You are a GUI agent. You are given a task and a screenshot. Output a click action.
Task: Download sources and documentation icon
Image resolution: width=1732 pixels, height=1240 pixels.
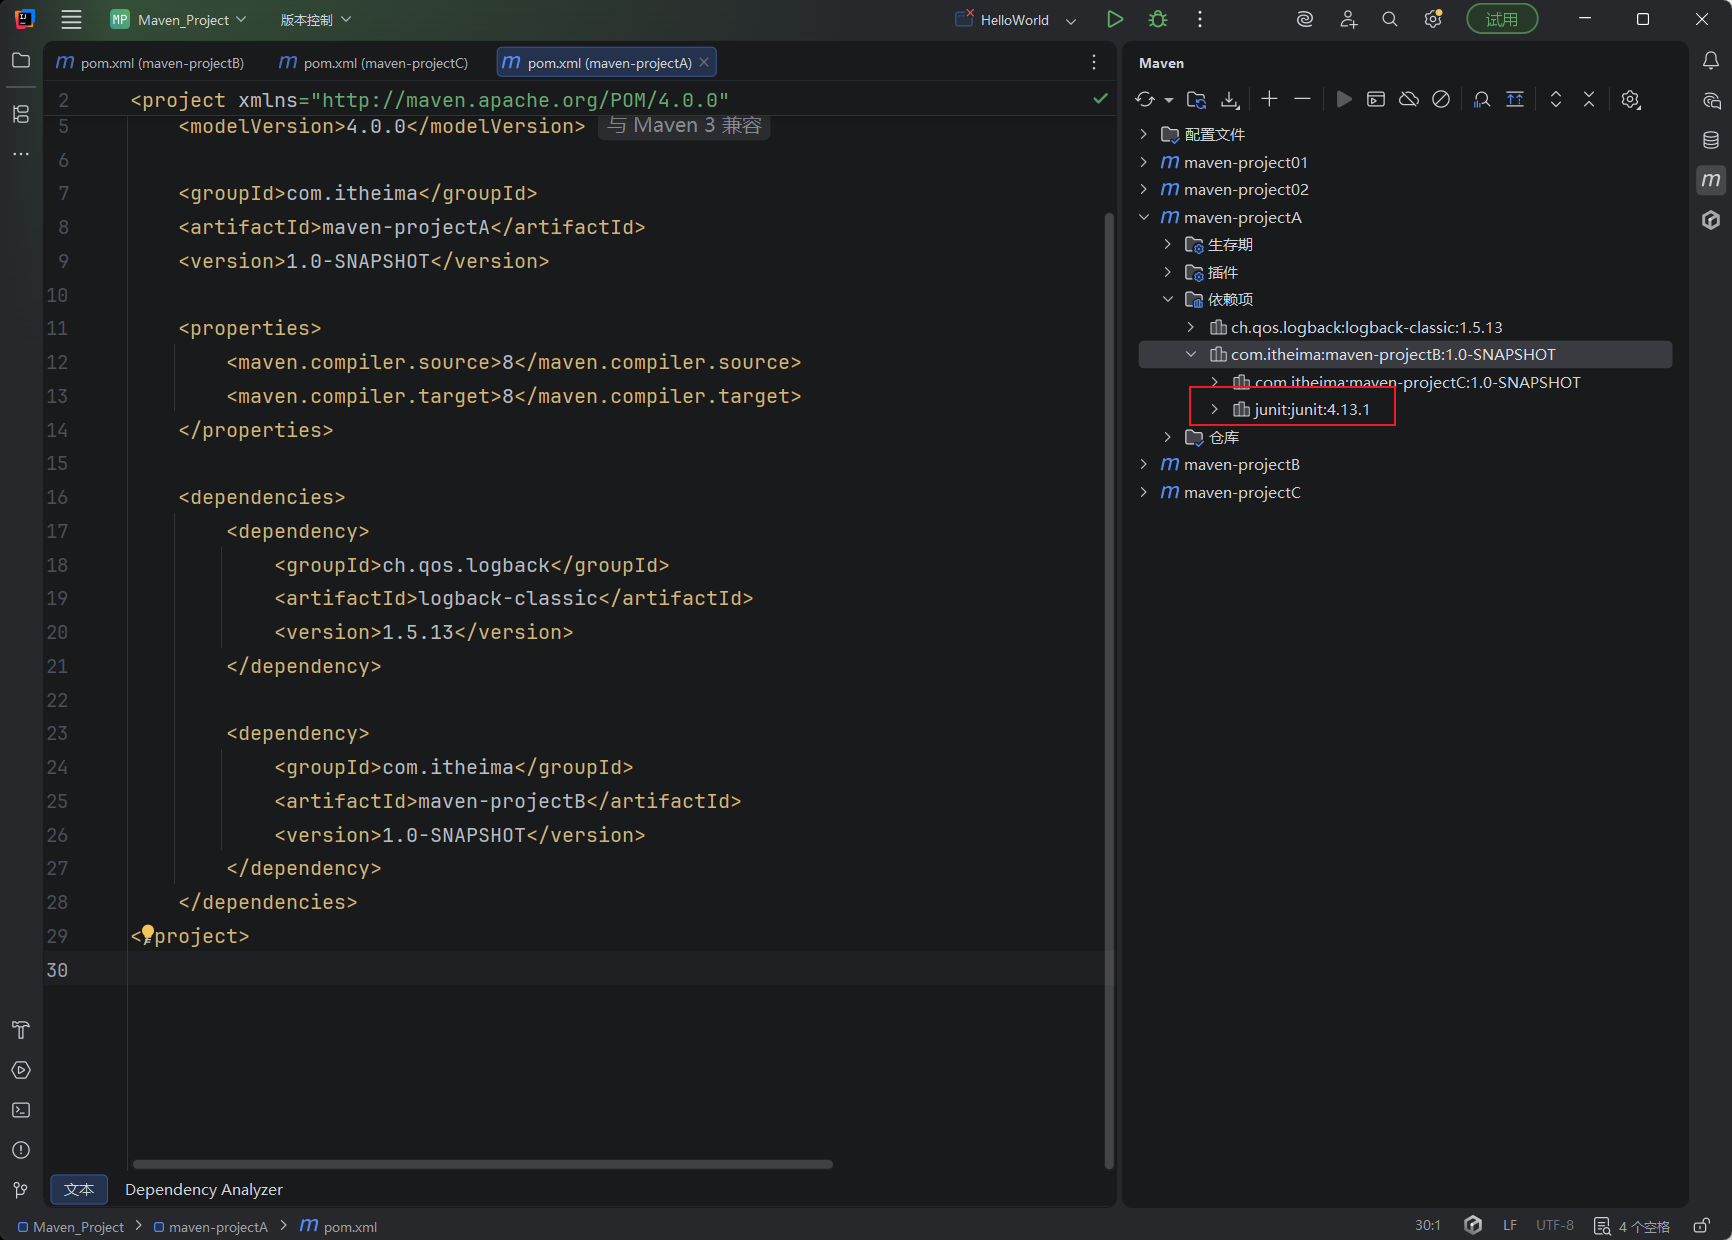[x=1230, y=99]
